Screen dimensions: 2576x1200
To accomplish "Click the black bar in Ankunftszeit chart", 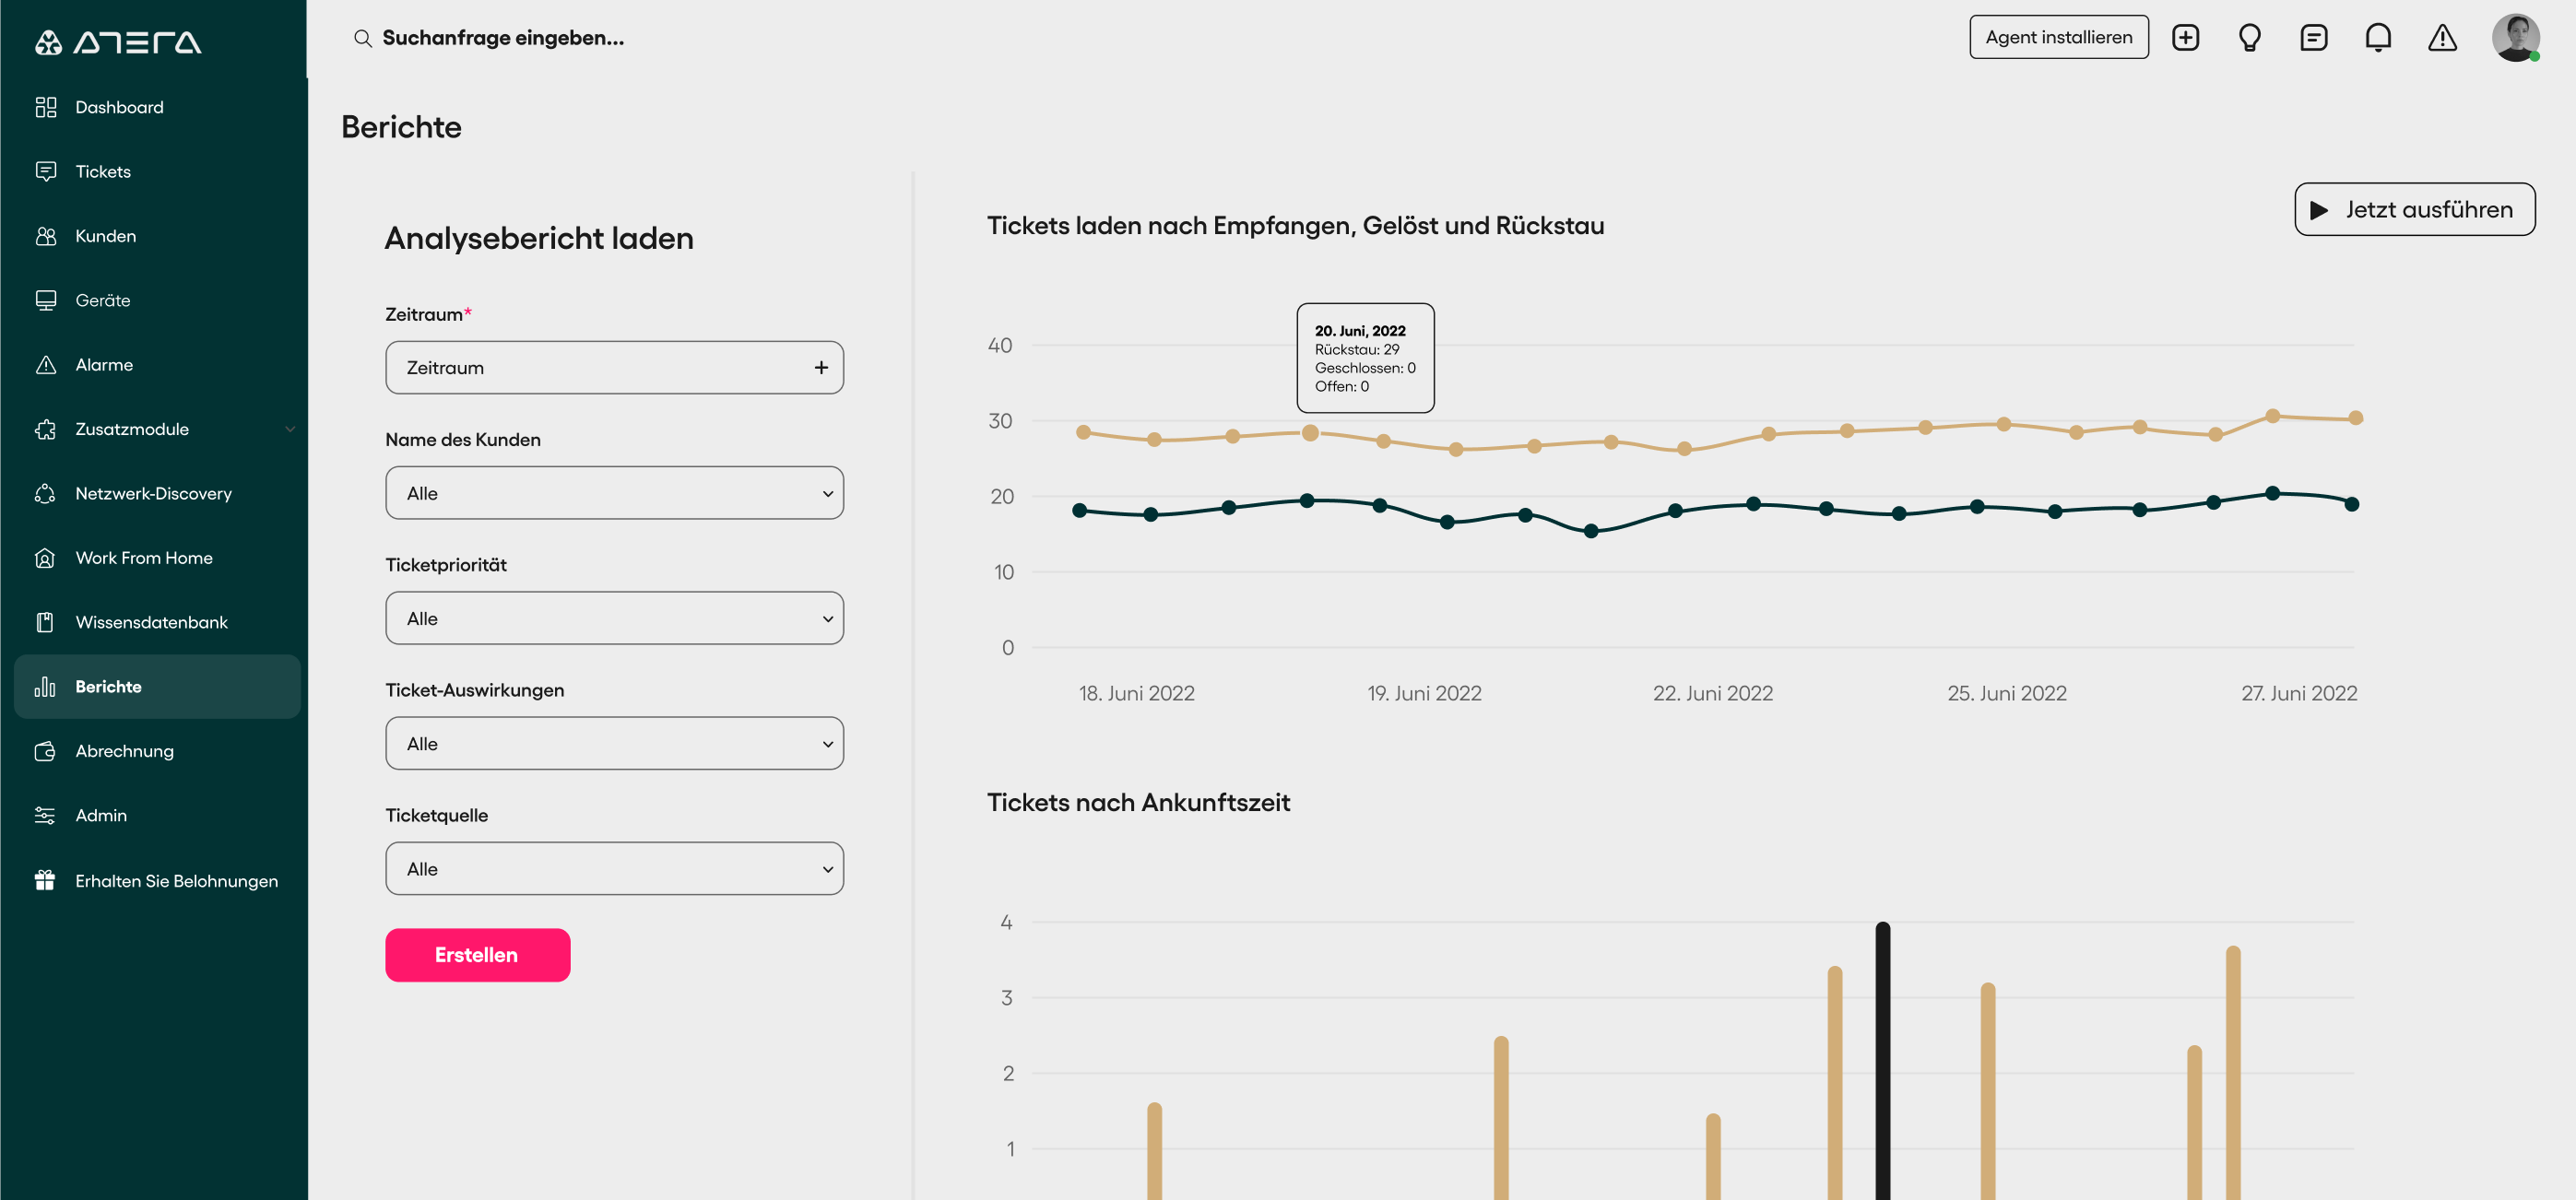I will (1883, 1060).
